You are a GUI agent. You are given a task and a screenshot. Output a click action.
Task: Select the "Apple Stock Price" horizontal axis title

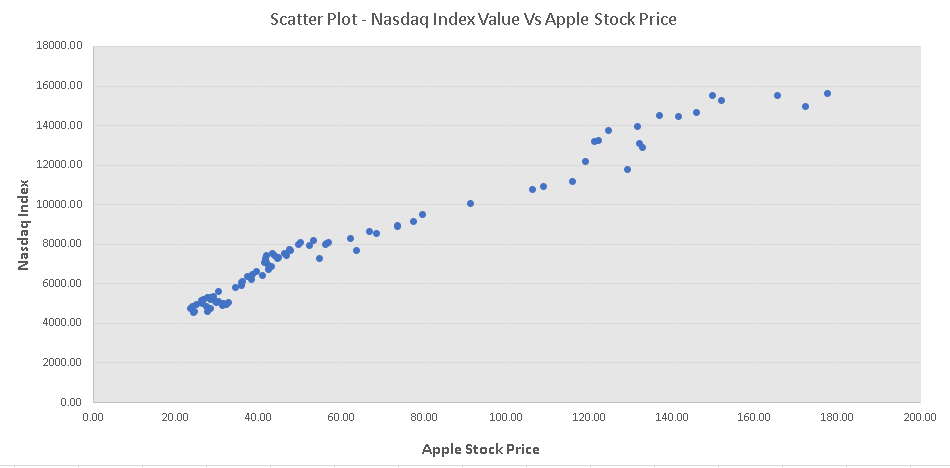[481, 449]
